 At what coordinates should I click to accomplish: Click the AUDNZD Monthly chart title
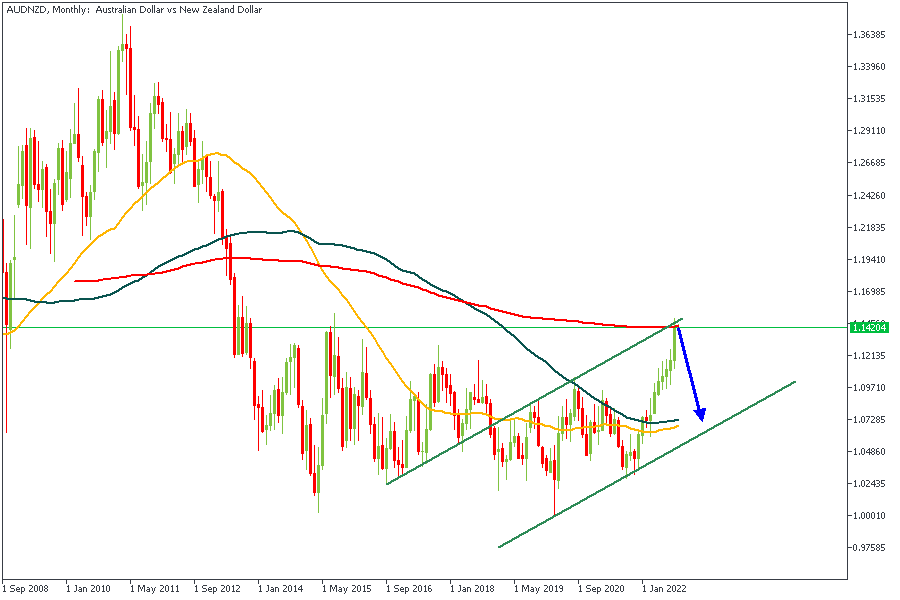click(128, 10)
